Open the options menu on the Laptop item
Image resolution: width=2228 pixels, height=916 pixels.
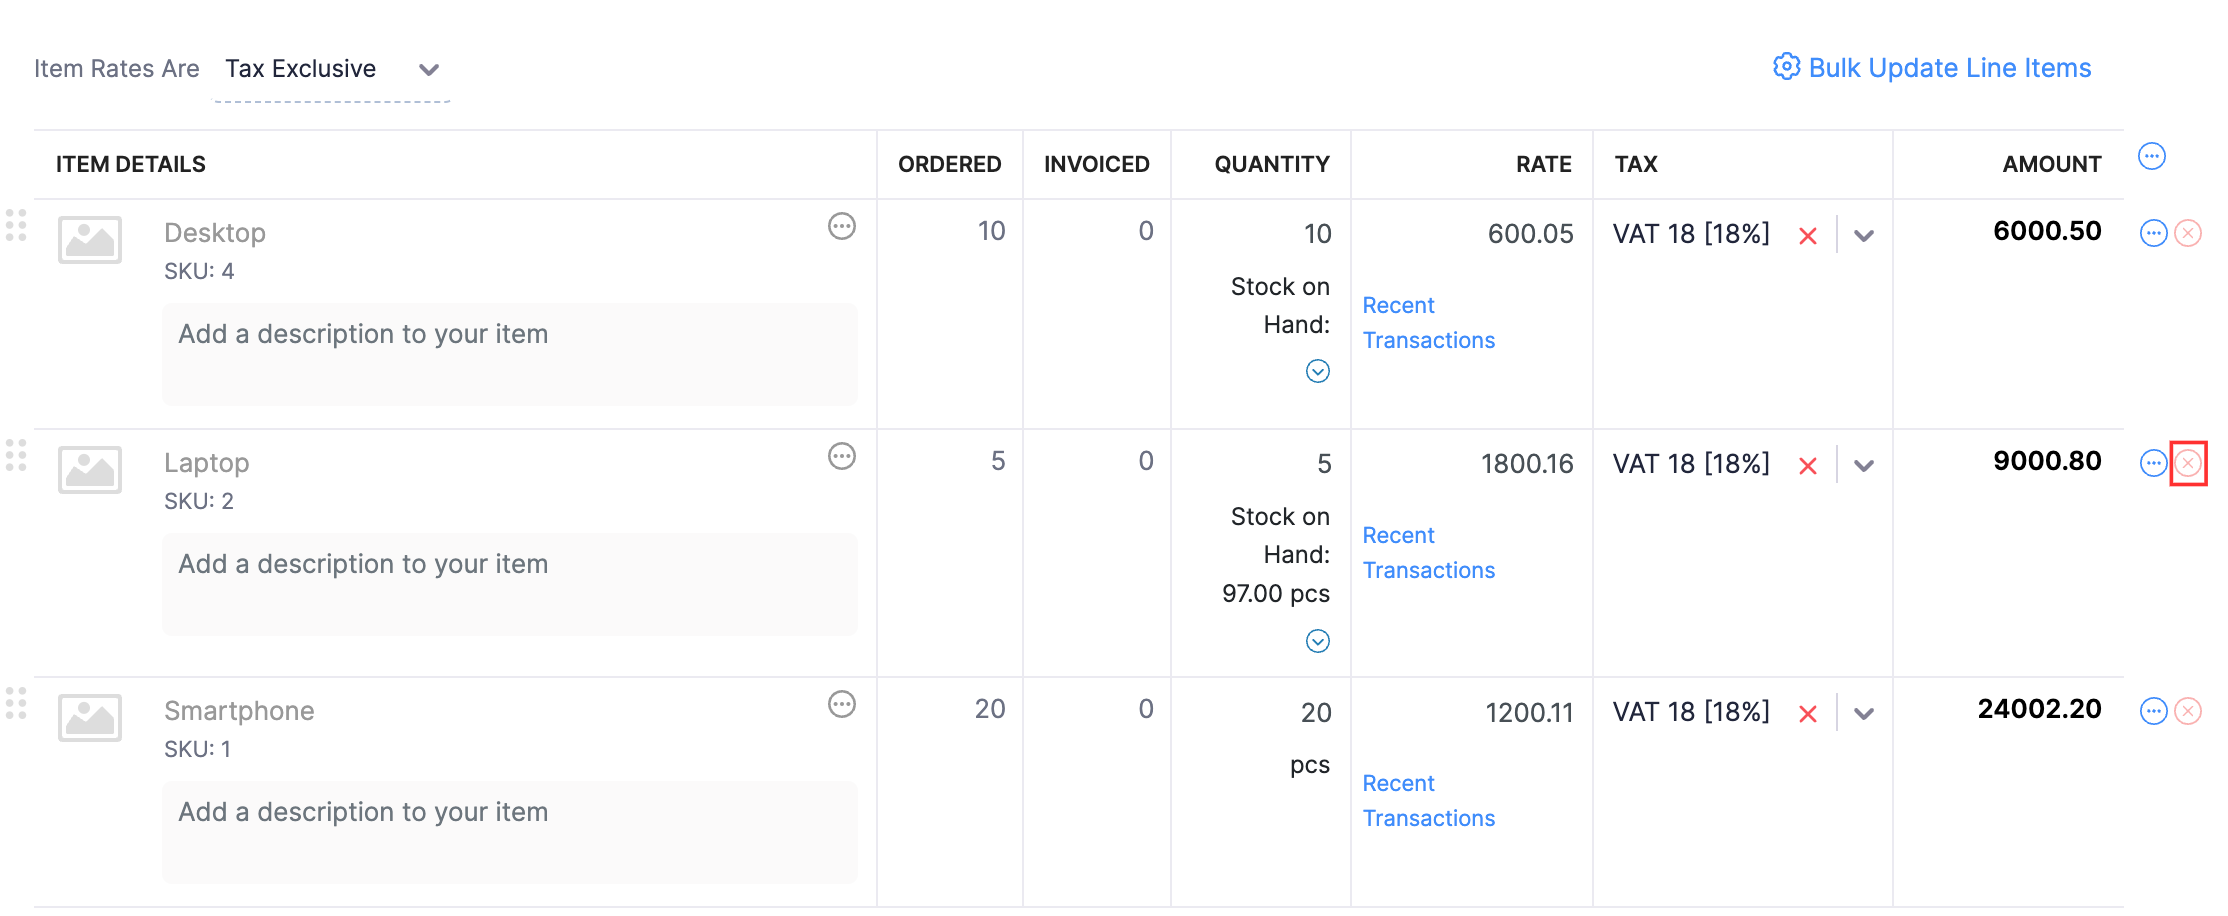(842, 457)
